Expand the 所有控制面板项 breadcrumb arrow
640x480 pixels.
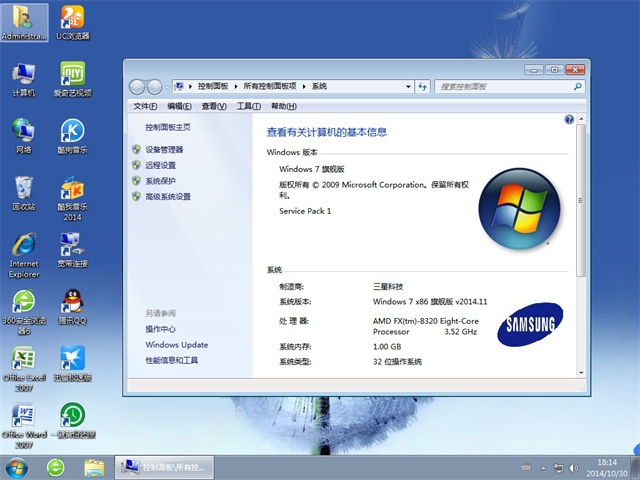[x=304, y=86]
